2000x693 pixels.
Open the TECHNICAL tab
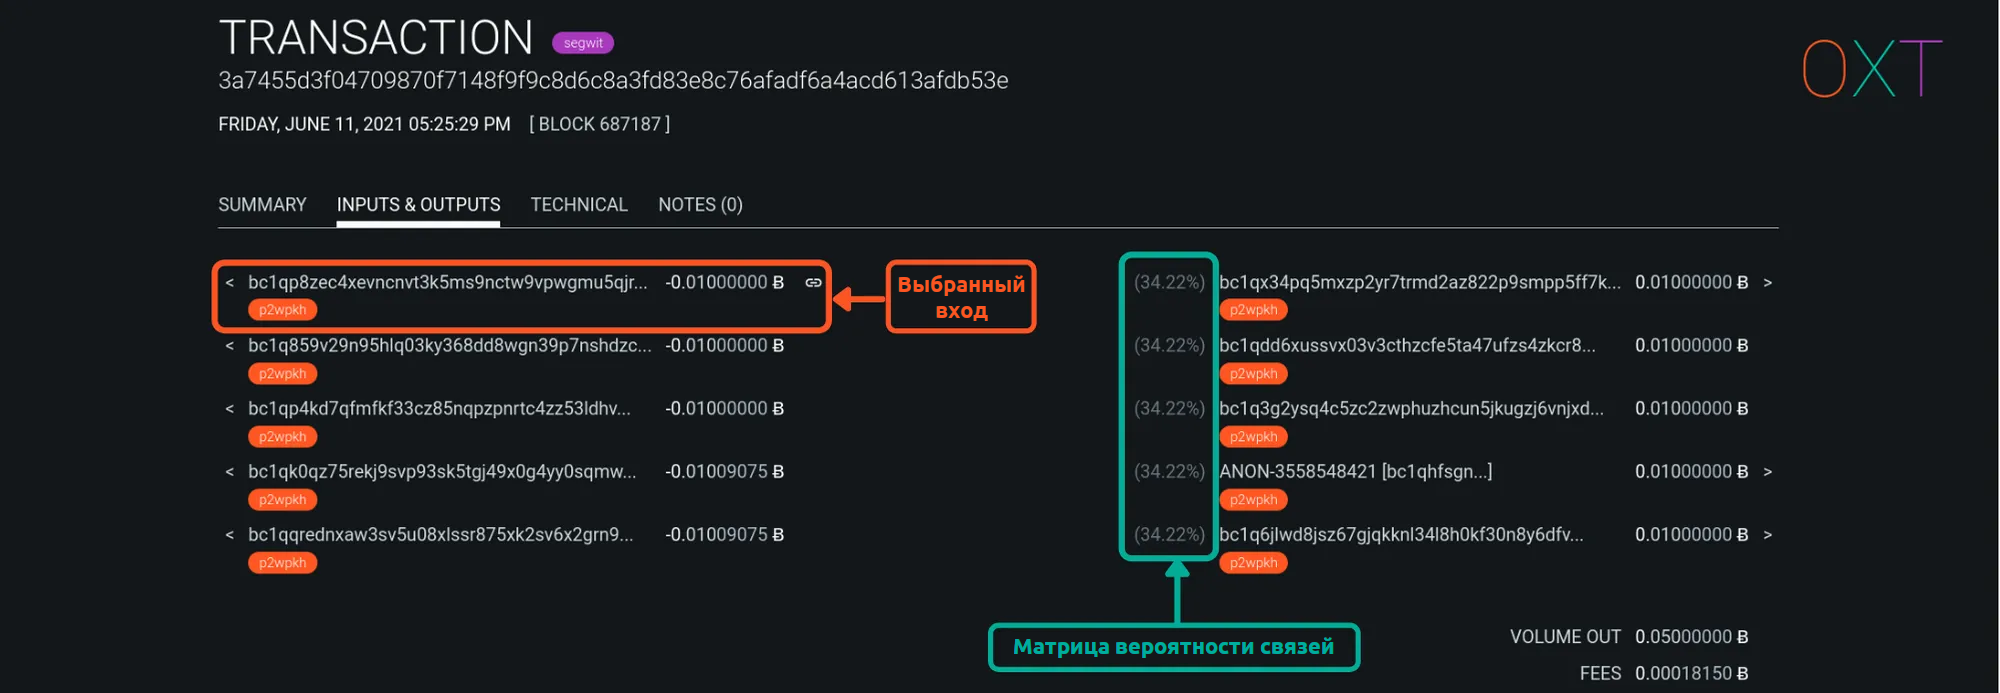[579, 205]
